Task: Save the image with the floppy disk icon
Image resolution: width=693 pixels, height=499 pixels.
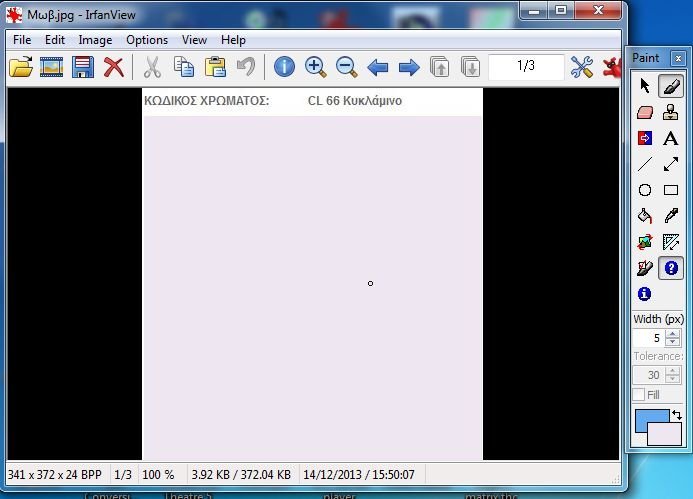Action: point(83,67)
